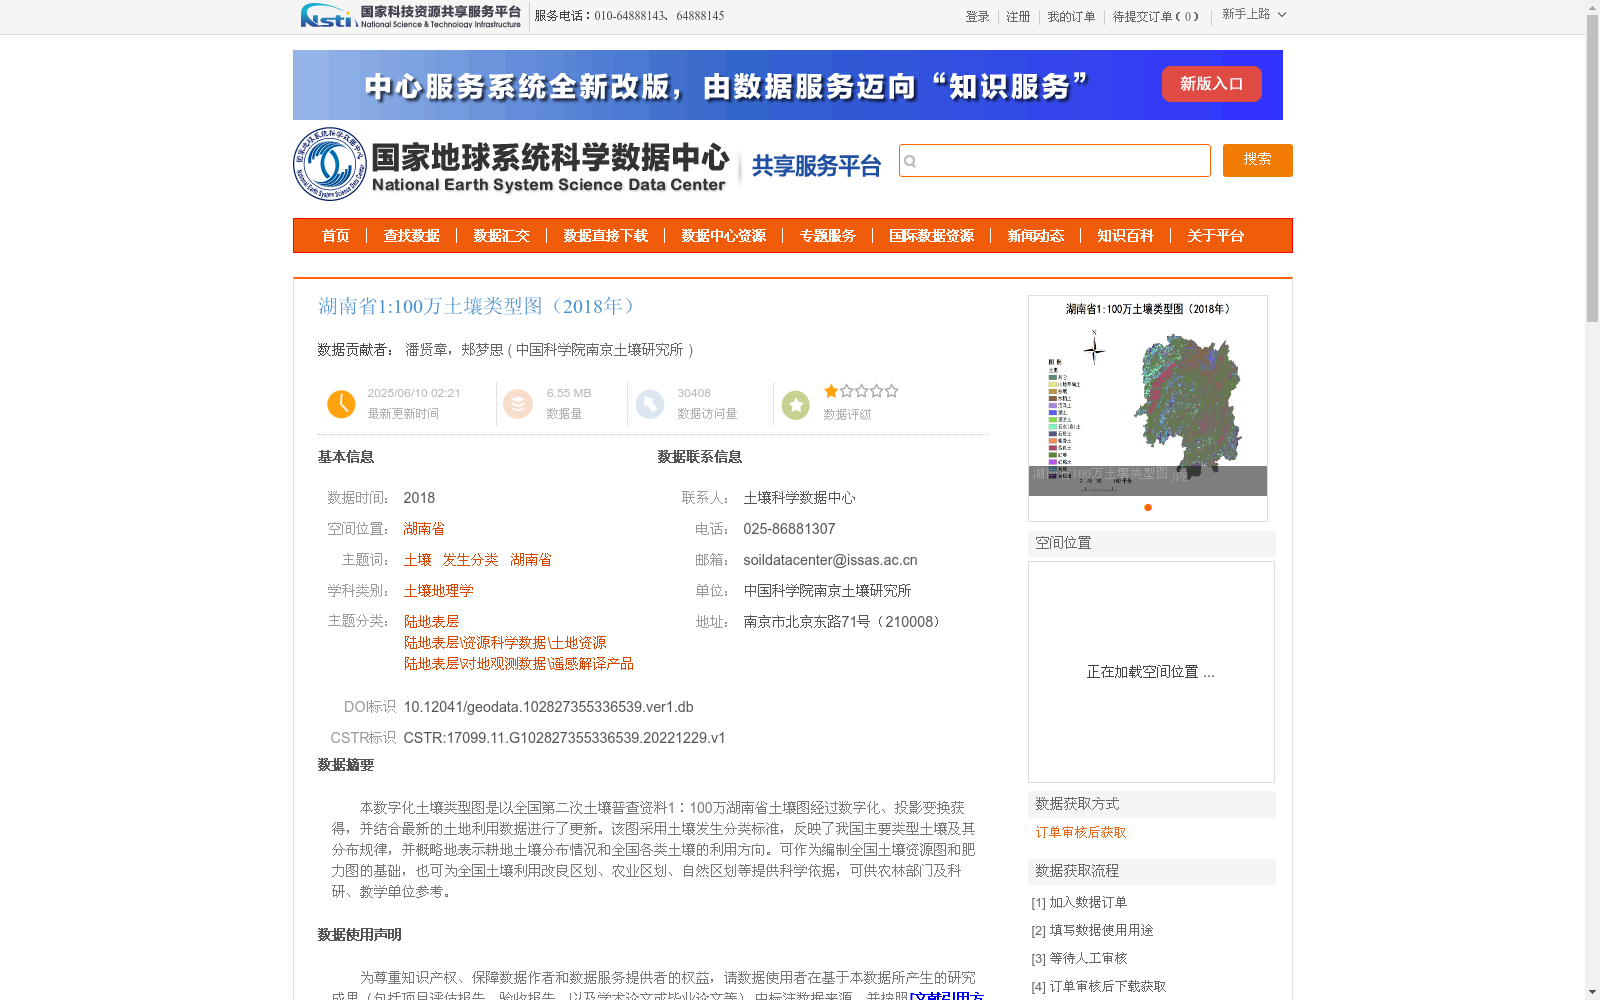Click the orange clock update-time icon
The width and height of the screenshot is (1600, 1000).
click(x=341, y=404)
